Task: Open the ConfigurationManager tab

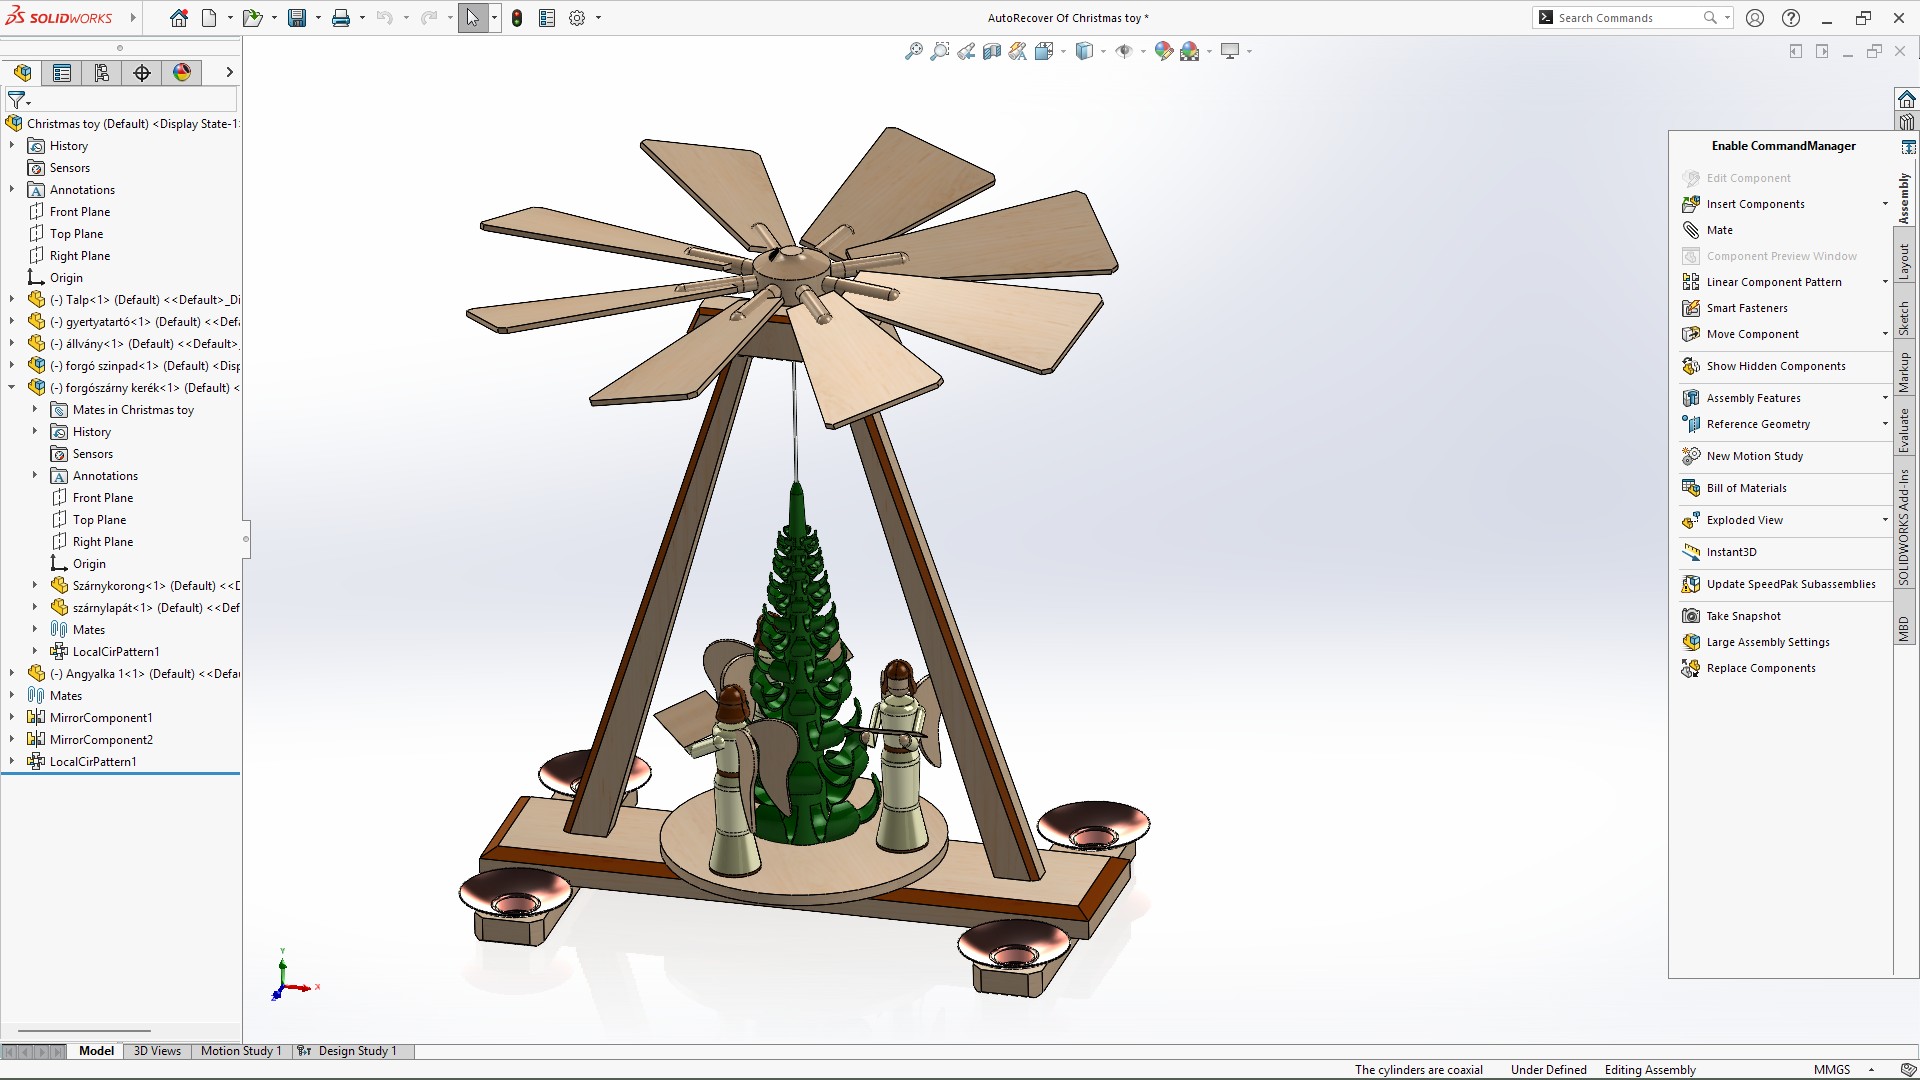Action: (x=102, y=73)
